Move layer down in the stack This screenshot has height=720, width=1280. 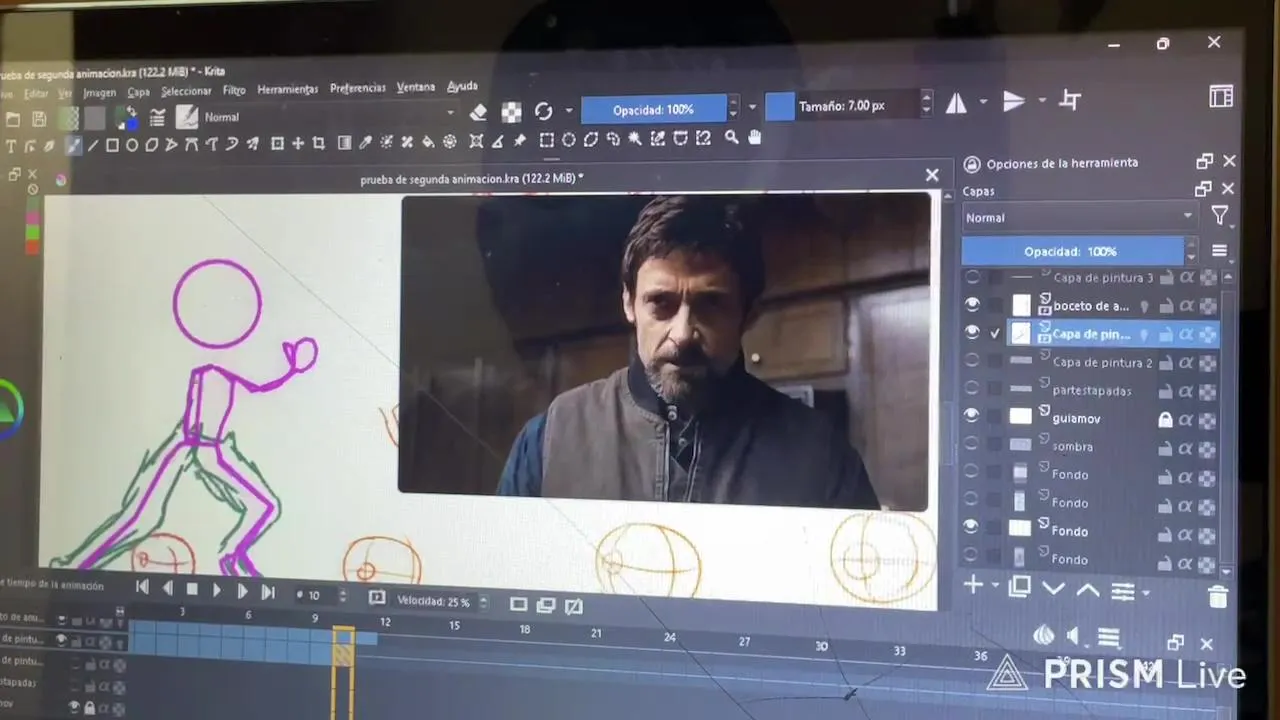tap(1053, 589)
